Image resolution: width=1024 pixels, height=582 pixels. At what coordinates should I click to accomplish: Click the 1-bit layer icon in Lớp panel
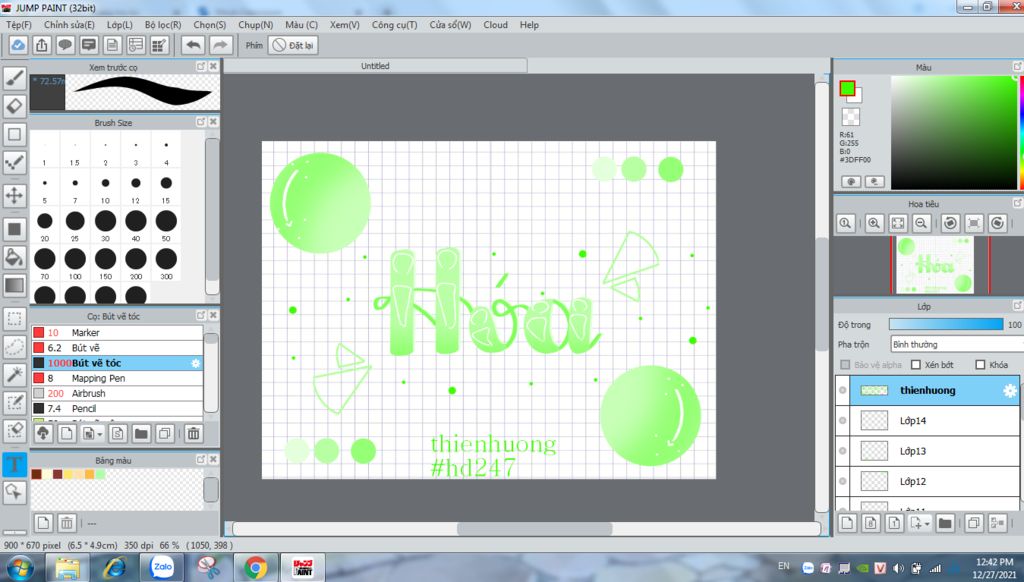point(894,523)
